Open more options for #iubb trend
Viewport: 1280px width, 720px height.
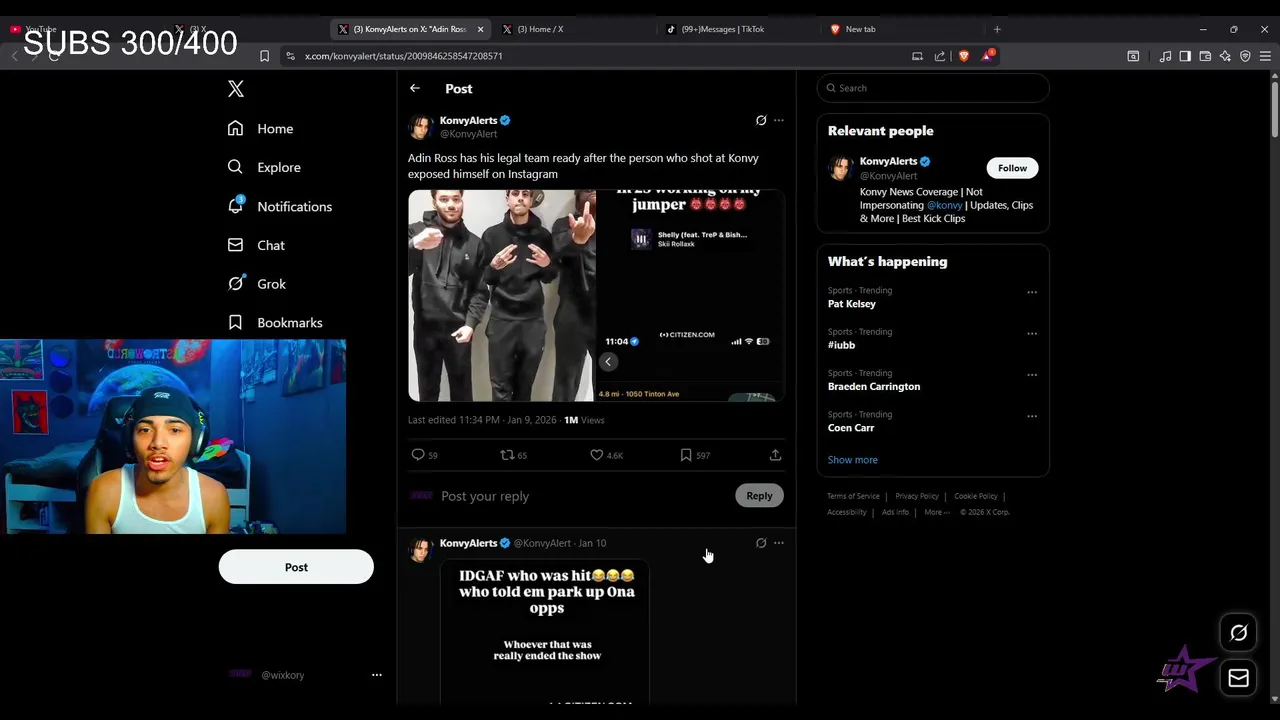pos(1032,333)
